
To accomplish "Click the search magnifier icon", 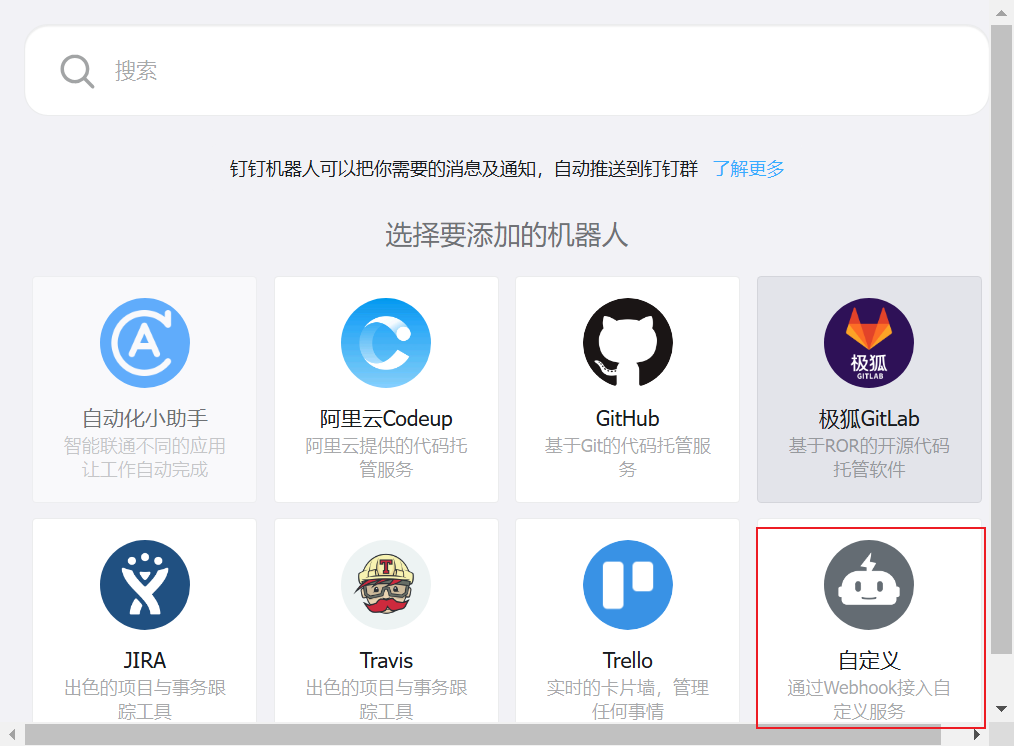I will pos(77,71).
